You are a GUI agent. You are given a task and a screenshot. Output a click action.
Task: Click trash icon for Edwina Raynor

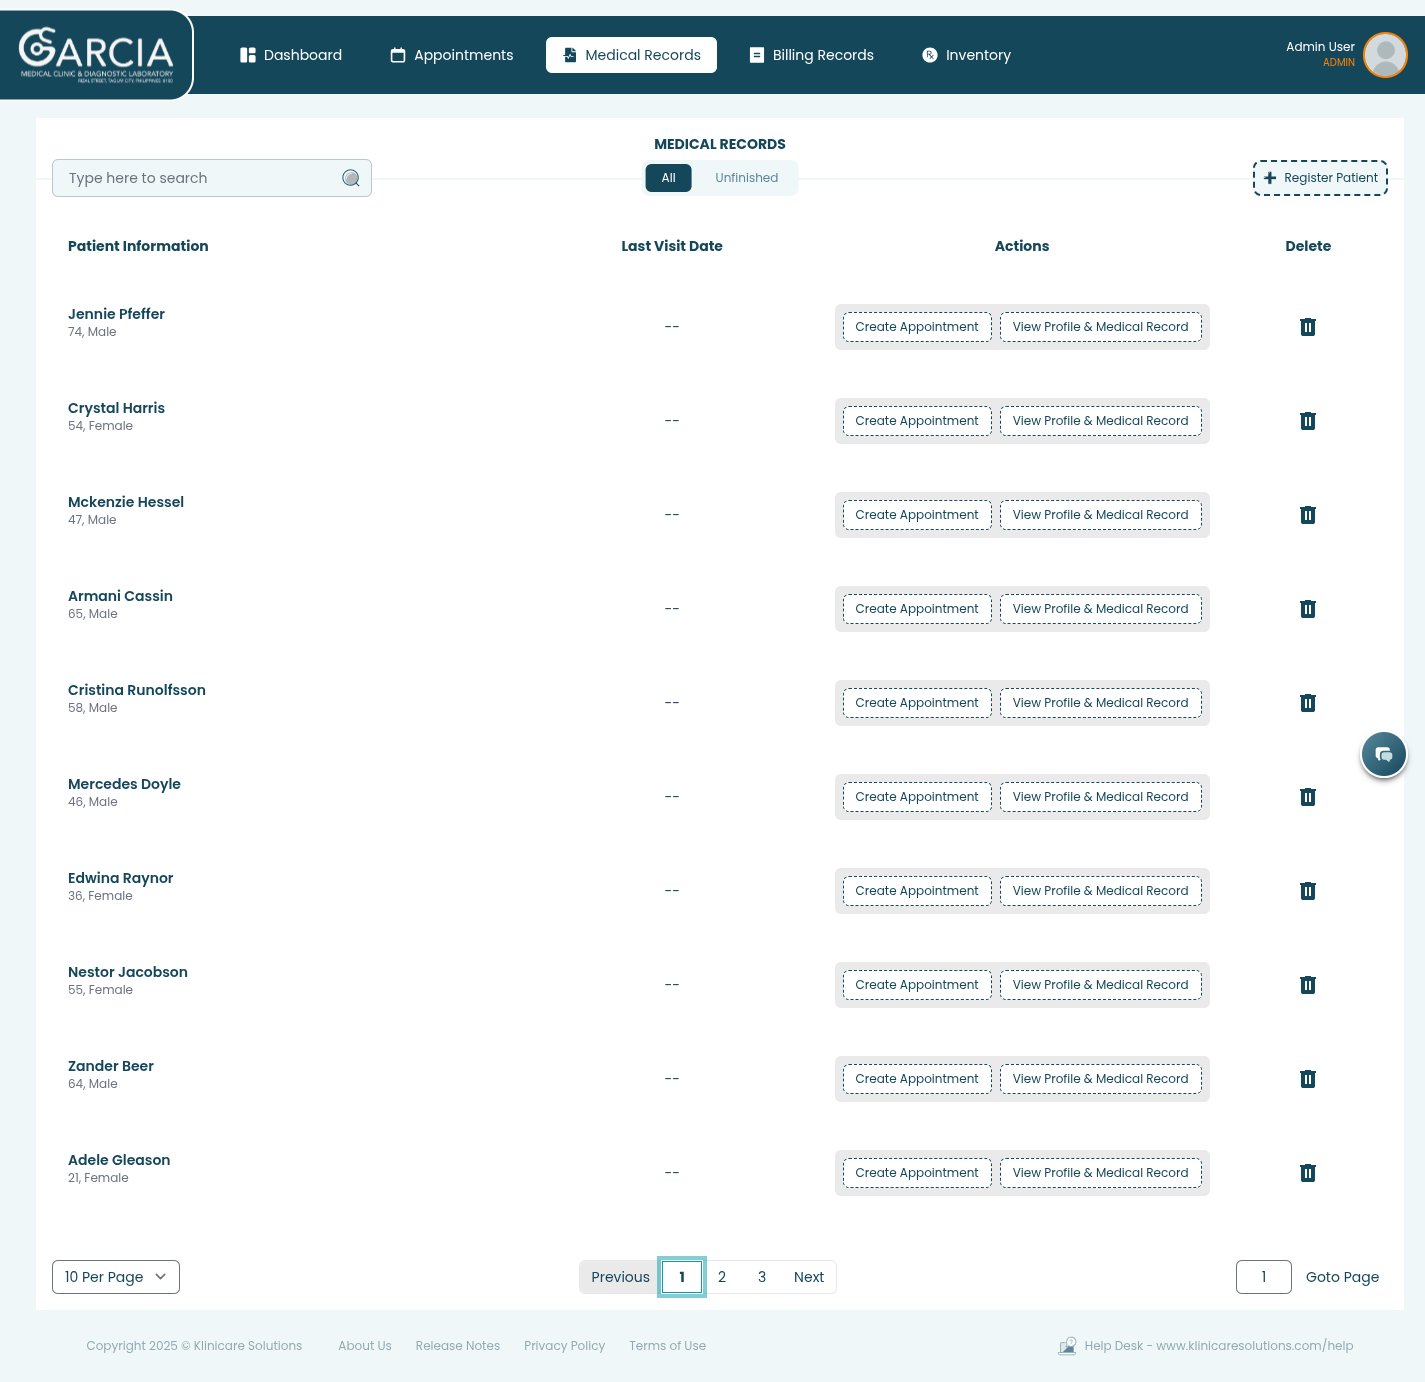[x=1307, y=891]
